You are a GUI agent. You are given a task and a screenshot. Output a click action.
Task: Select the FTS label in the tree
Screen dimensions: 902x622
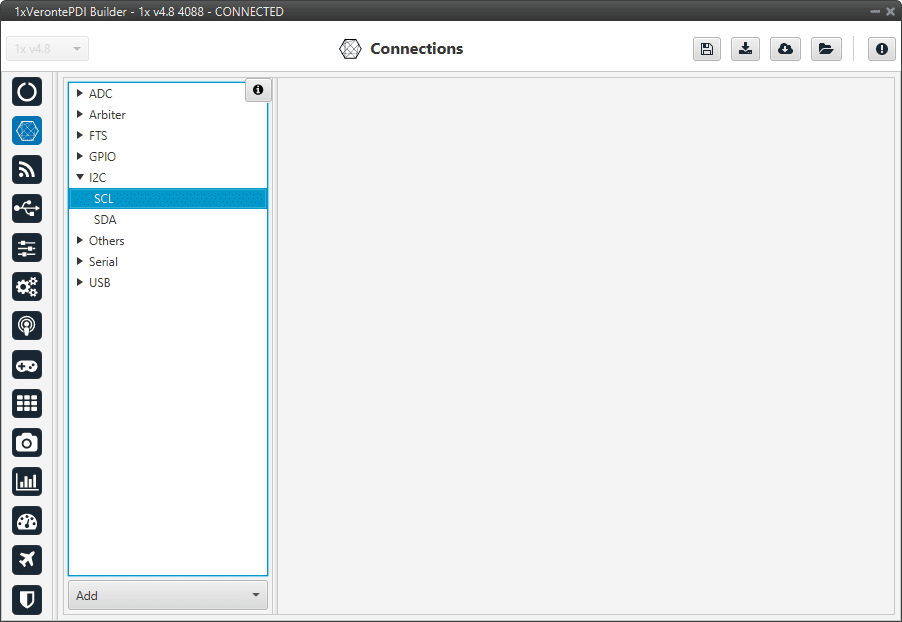pos(98,135)
